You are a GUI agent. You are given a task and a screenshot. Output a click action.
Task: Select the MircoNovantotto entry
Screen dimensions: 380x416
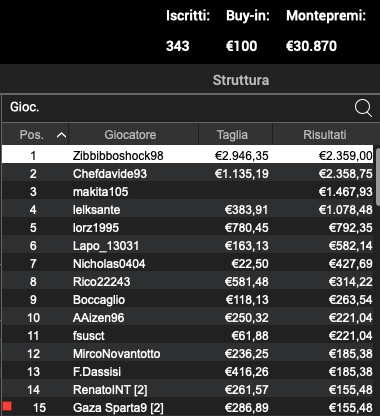tap(188, 354)
